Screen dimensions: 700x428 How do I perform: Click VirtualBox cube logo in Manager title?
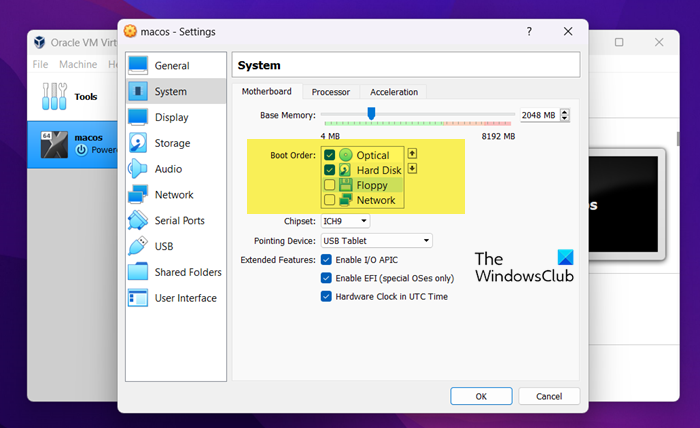pyautogui.click(x=40, y=42)
